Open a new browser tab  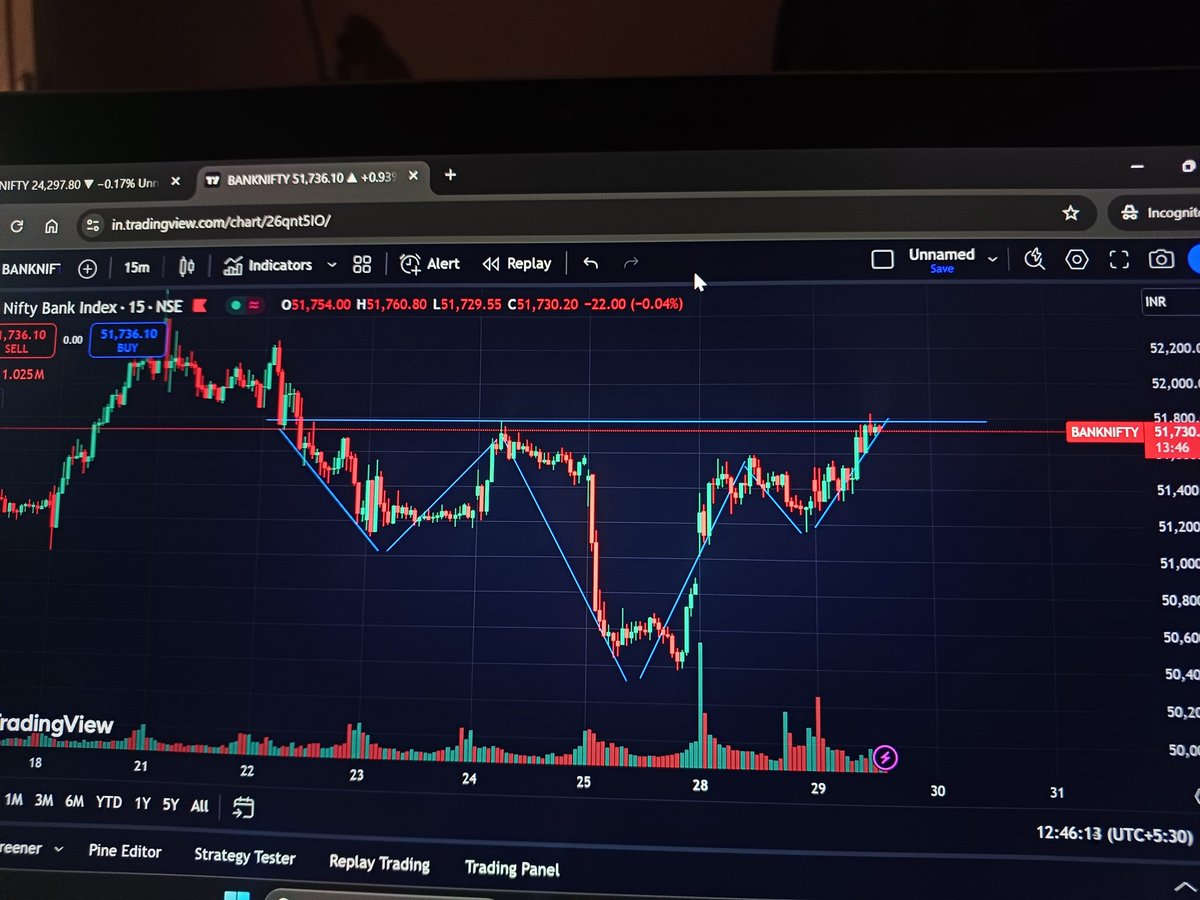click(x=450, y=175)
